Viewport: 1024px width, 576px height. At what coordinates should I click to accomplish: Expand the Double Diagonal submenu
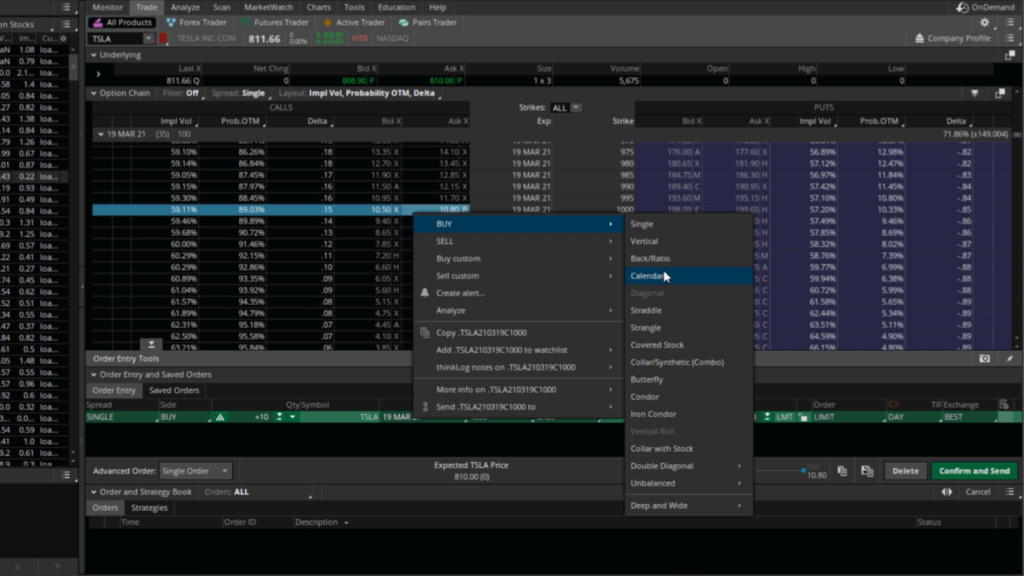point(688,466)
